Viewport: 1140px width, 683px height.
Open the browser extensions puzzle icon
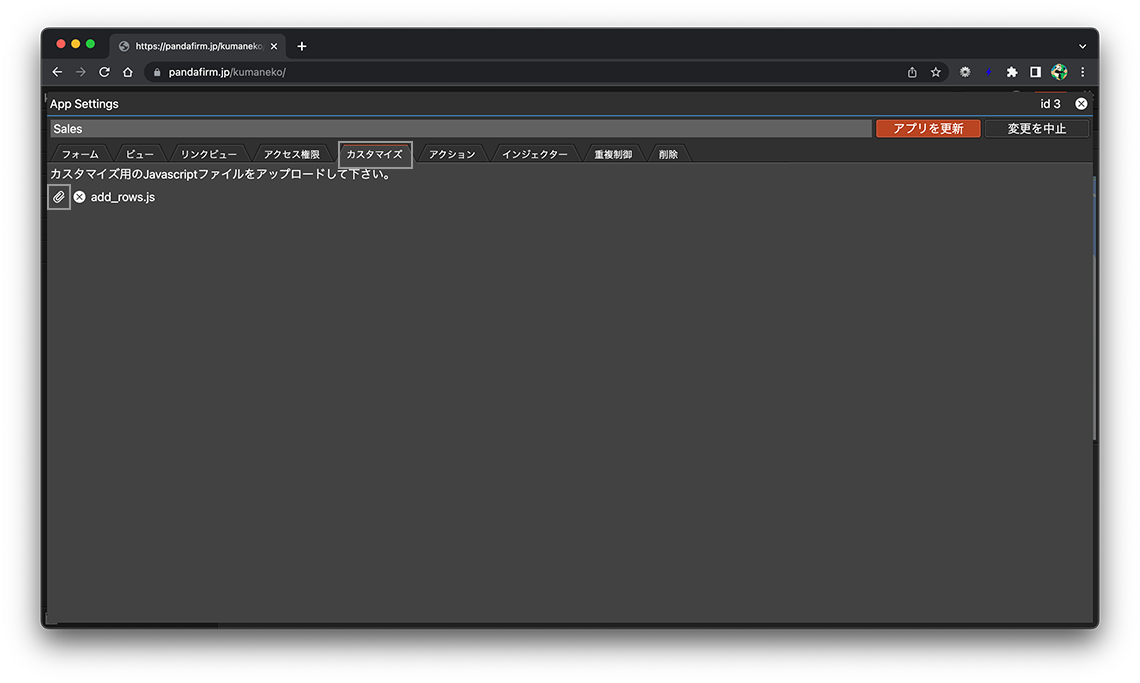point(1012,72)
